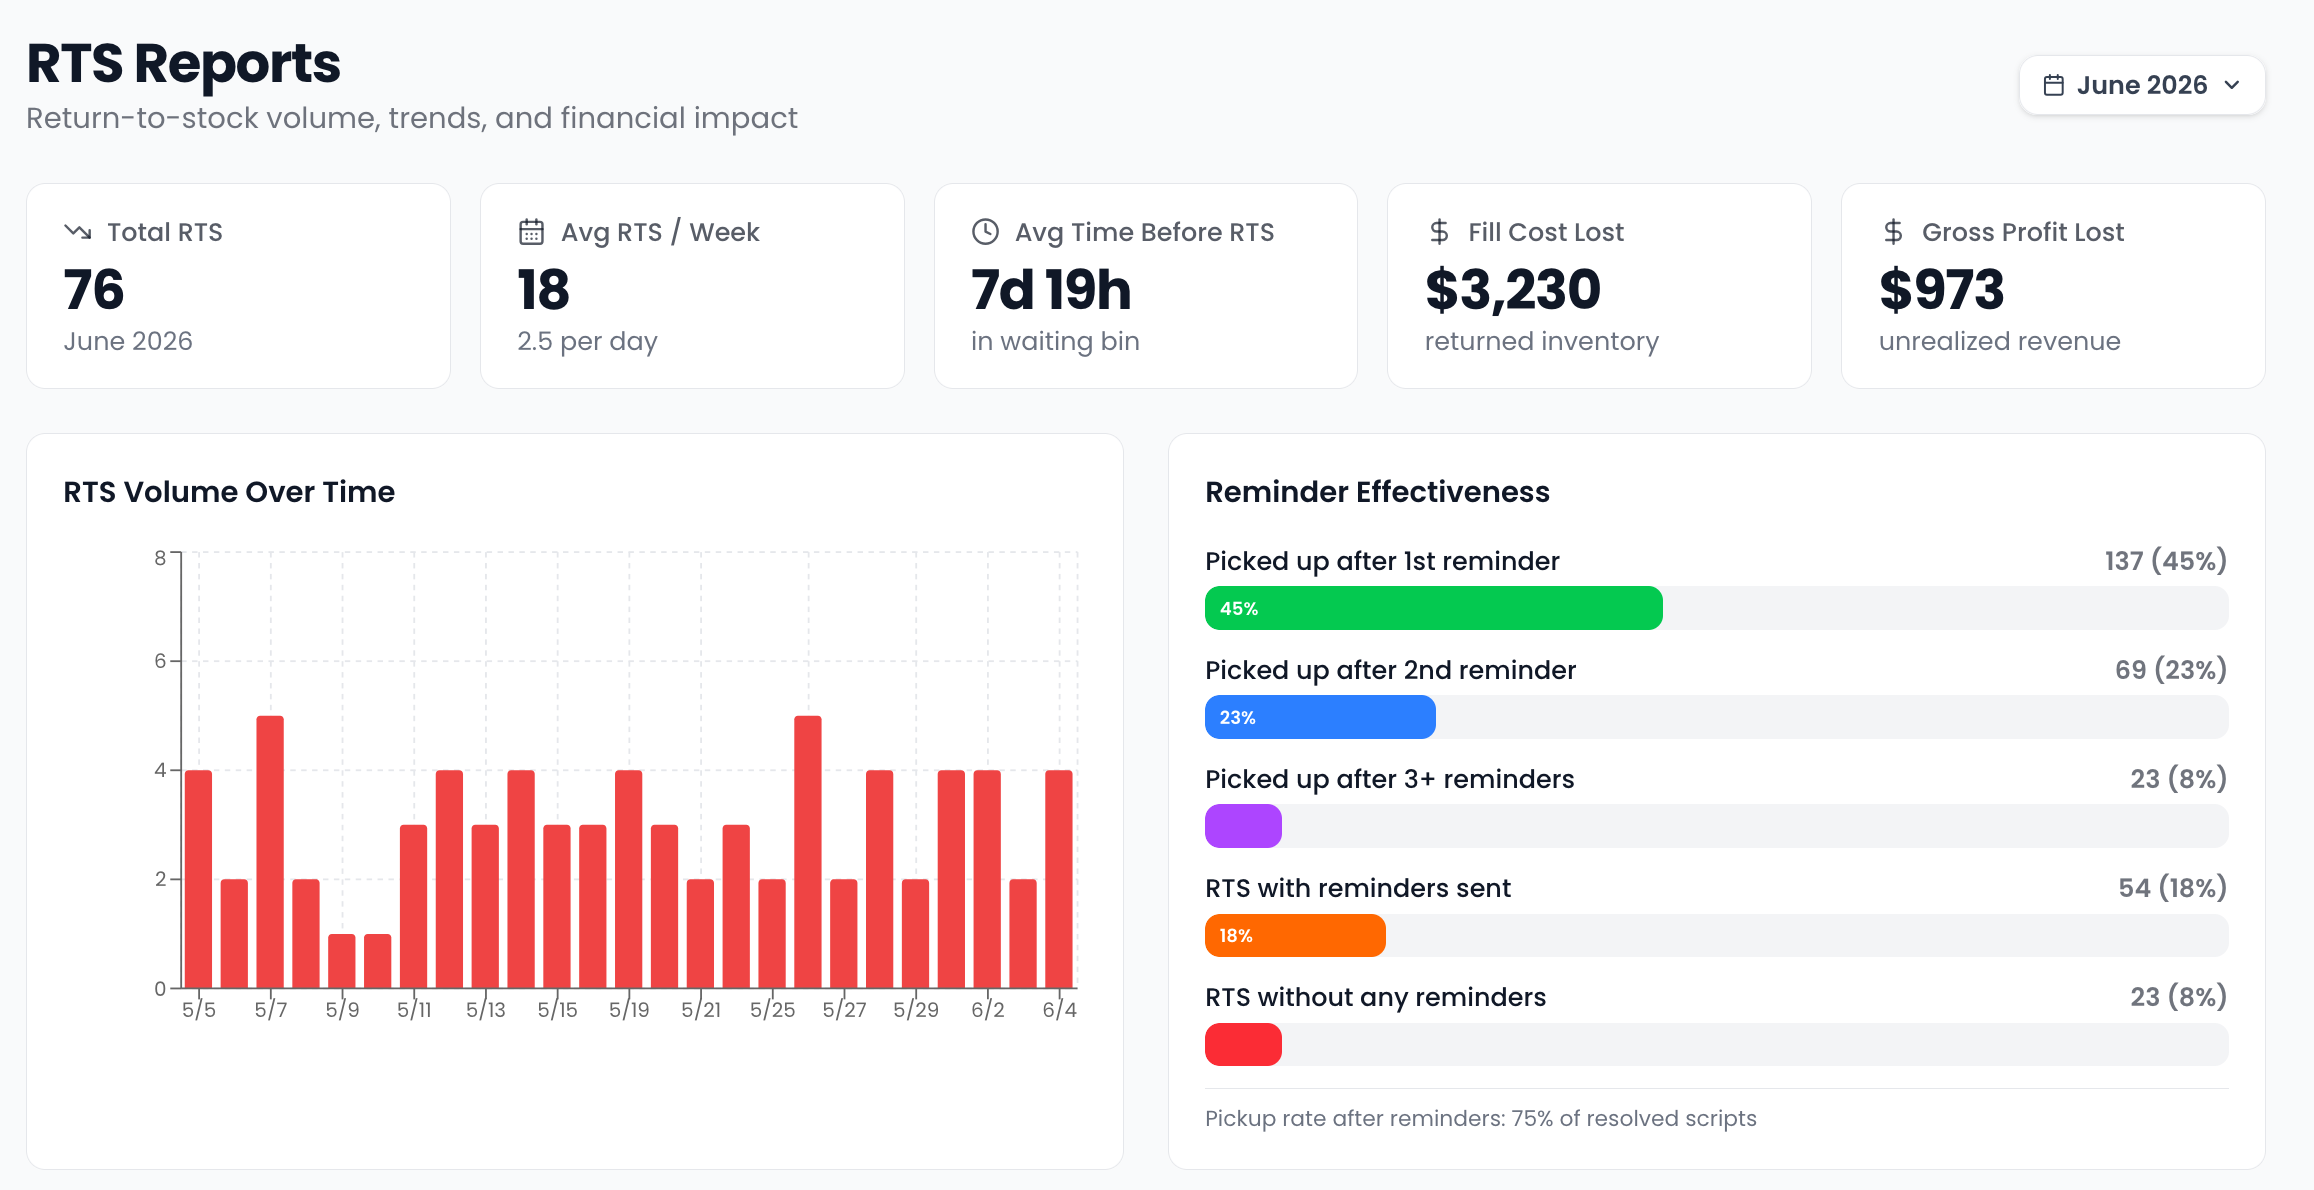Image resolution: width=2314 pixels, height=1190 pixels.
Task: Click the clock icon beside Avg Time Before RTS
Action: tap(985, 232)
